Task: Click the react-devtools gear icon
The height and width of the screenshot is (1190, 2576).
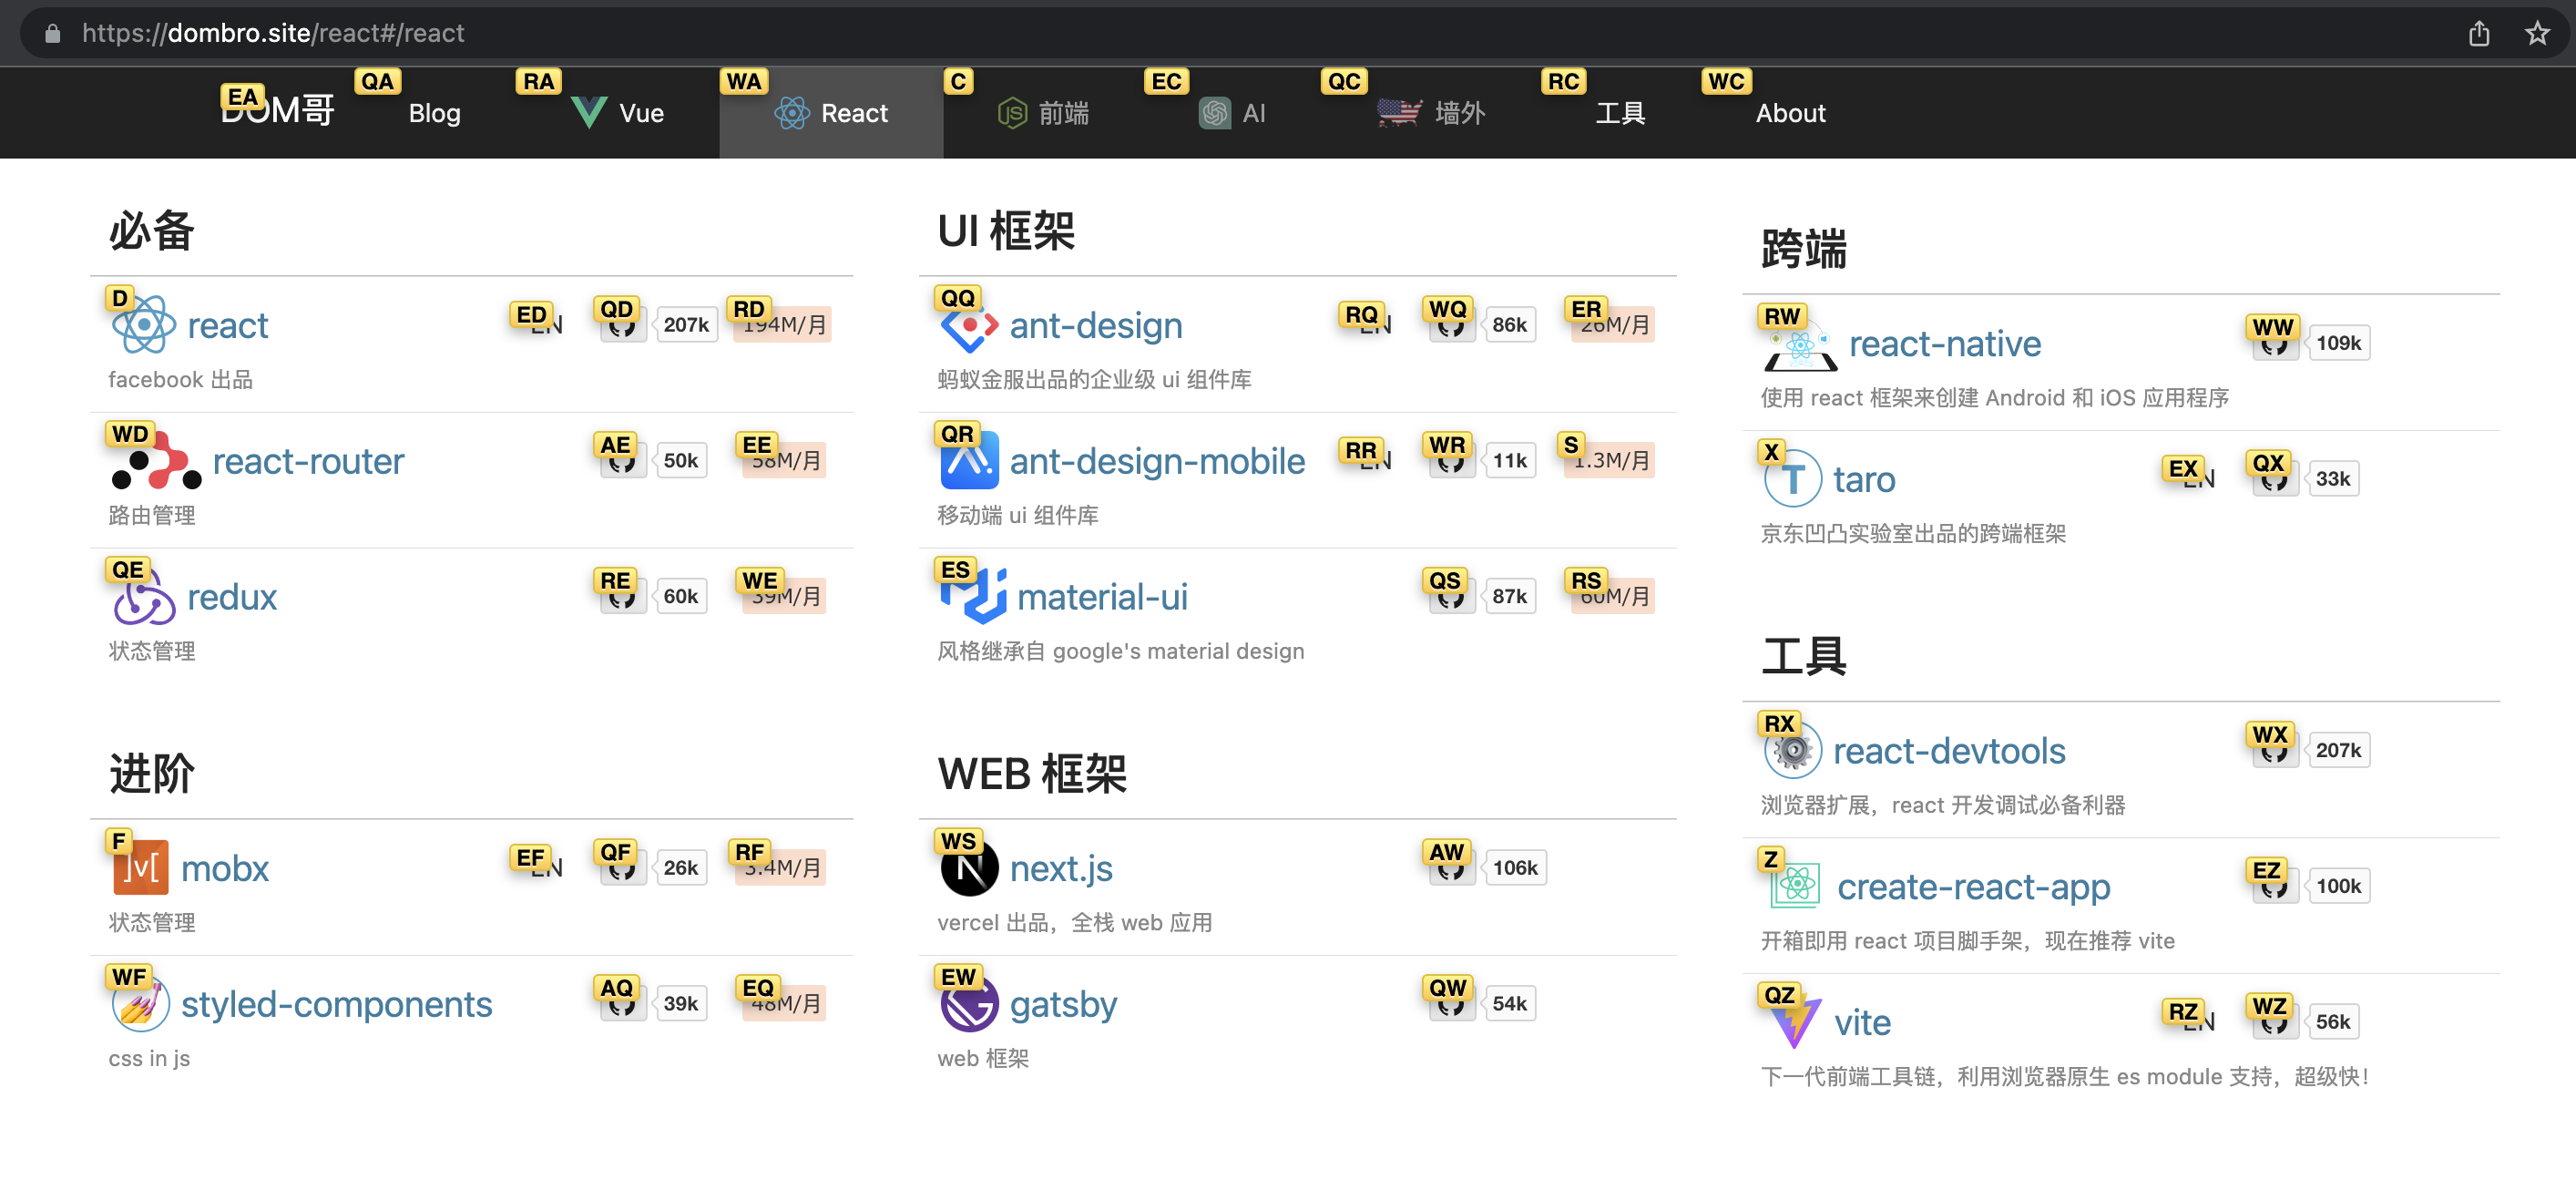Action: (x=1792, y=751)
